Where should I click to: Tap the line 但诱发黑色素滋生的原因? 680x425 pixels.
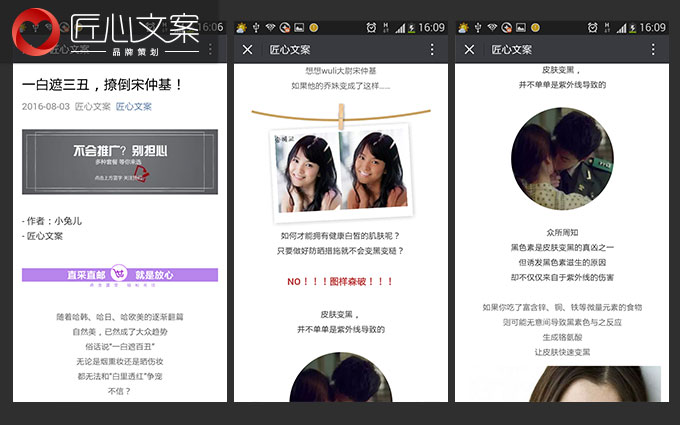tap(562, 262)
